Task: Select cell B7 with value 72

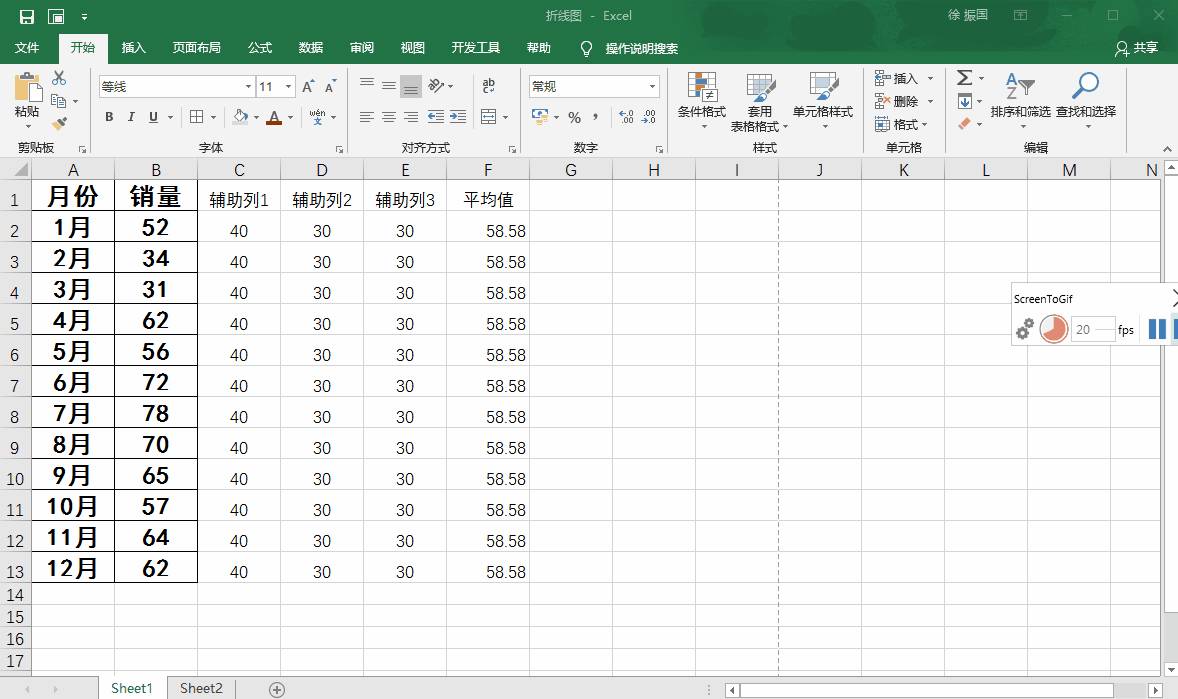Action: (x=156, y=382)
